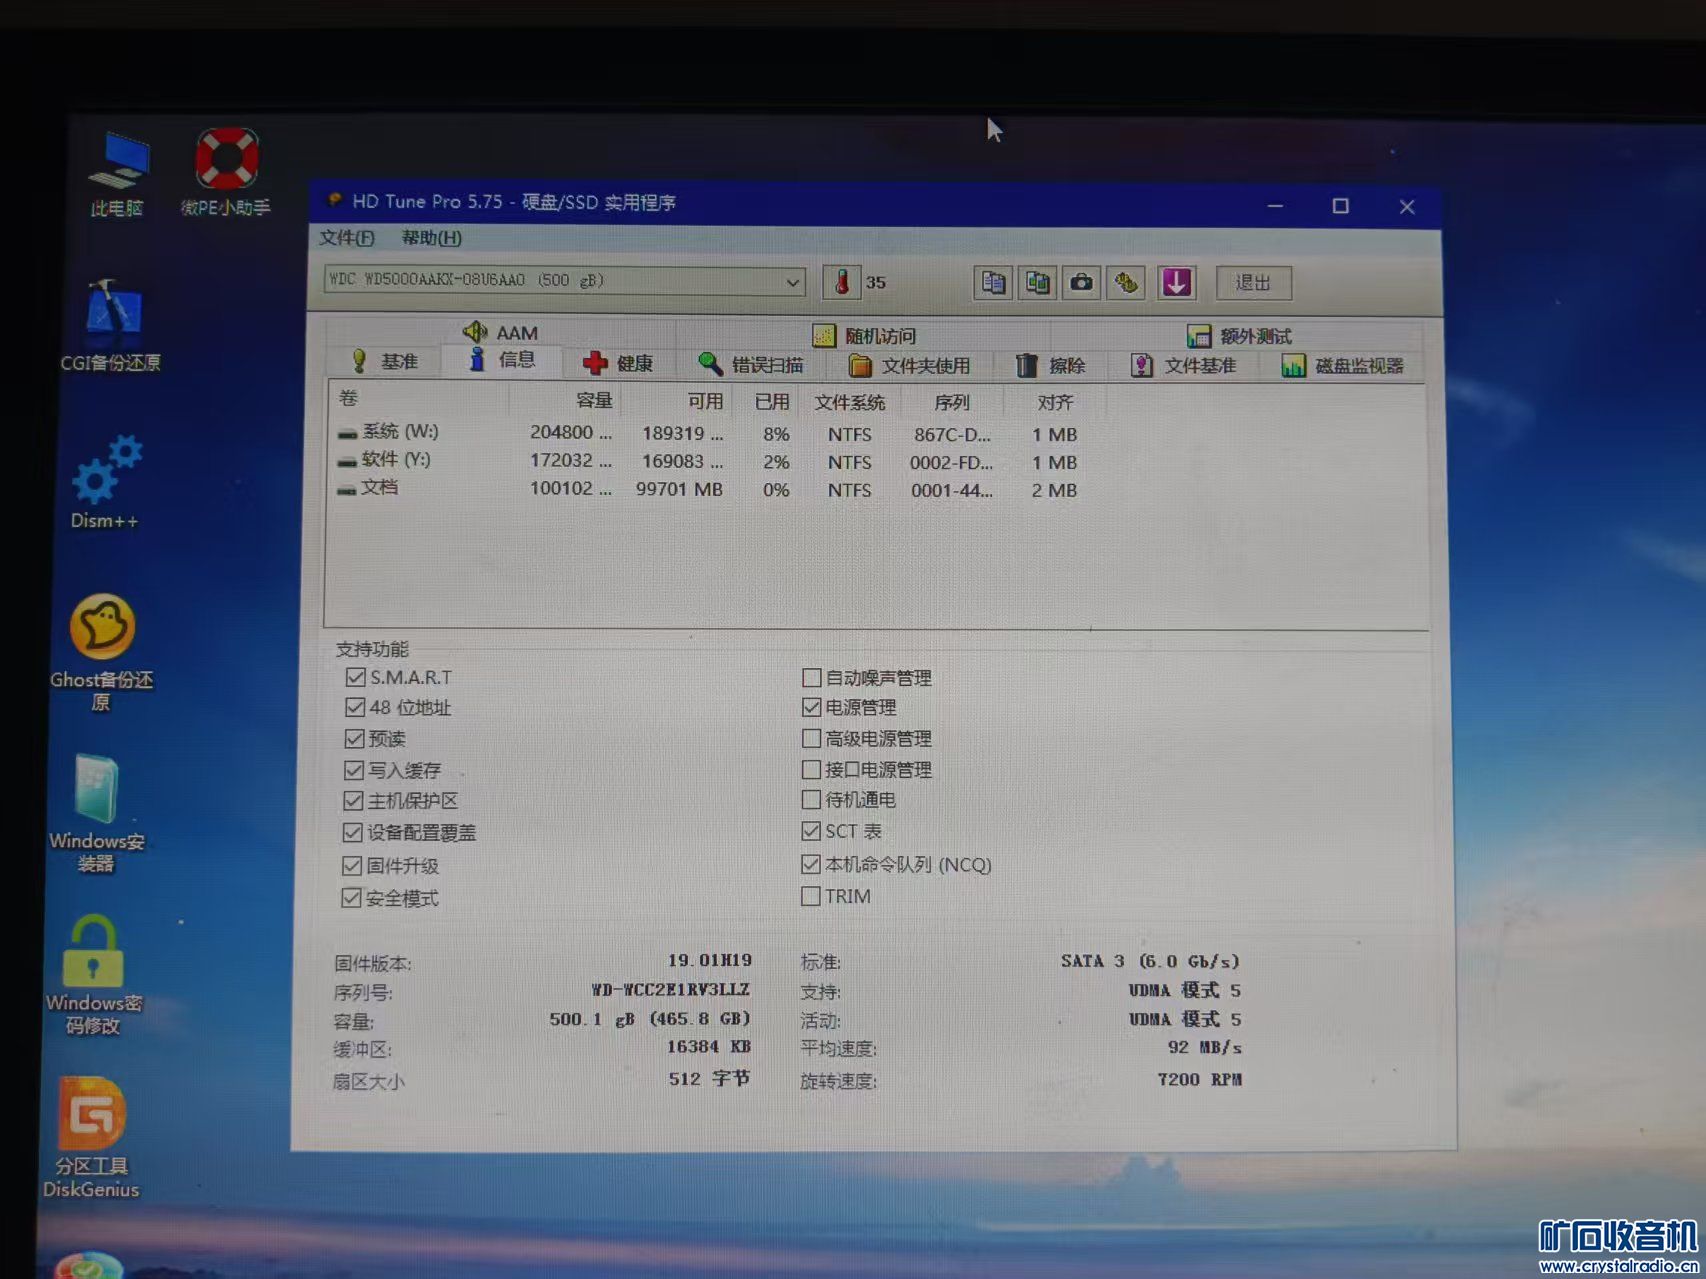1706x1279 pixels.
Task: Enable the TRIM checkbox
Action: pyautogui.click(x=811, y=896)
